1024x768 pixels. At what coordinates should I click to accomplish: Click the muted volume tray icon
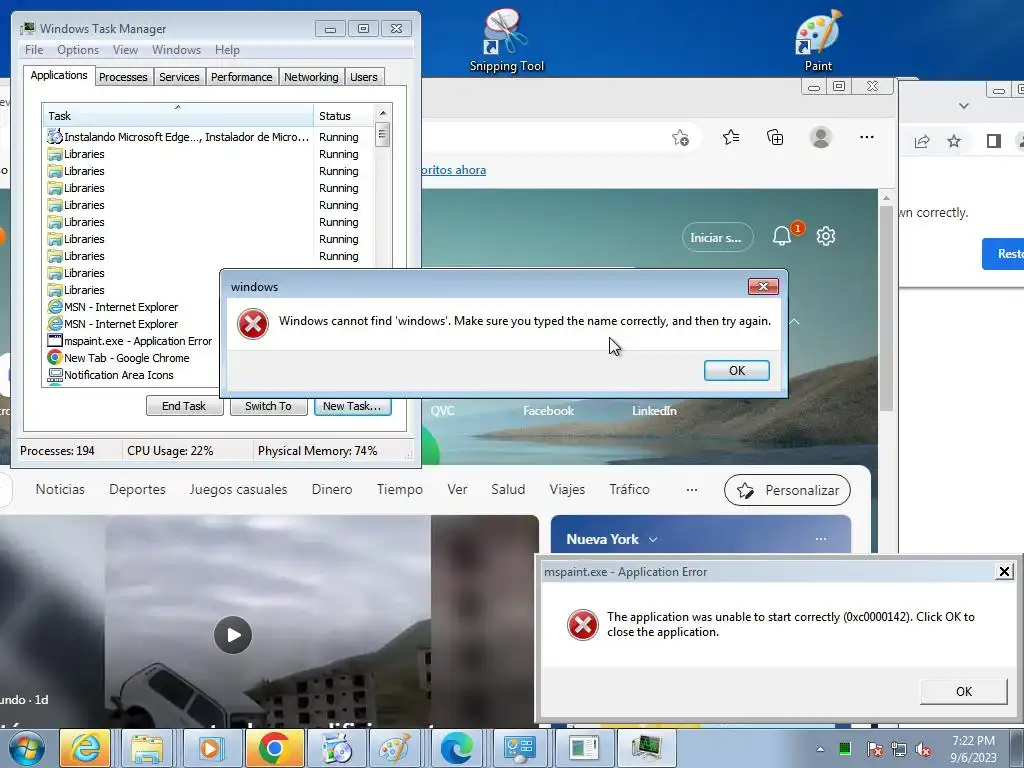pyautogui.click(x=923, y=749)
